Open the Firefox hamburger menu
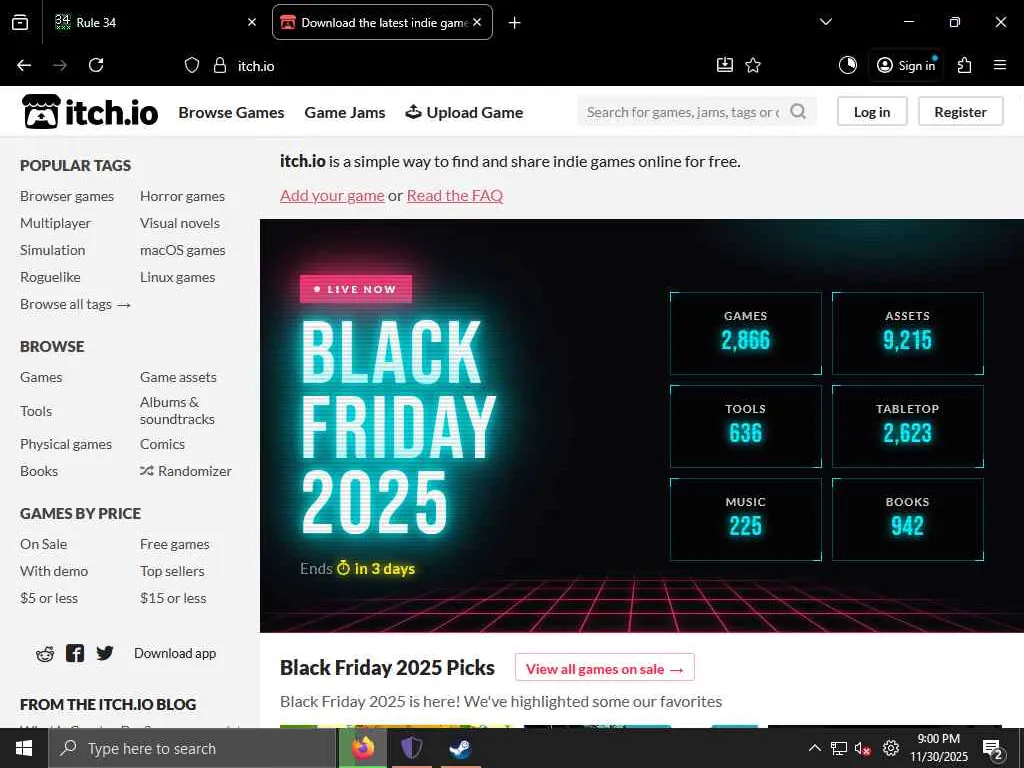1024x768 pixels. coord(1000,65)
